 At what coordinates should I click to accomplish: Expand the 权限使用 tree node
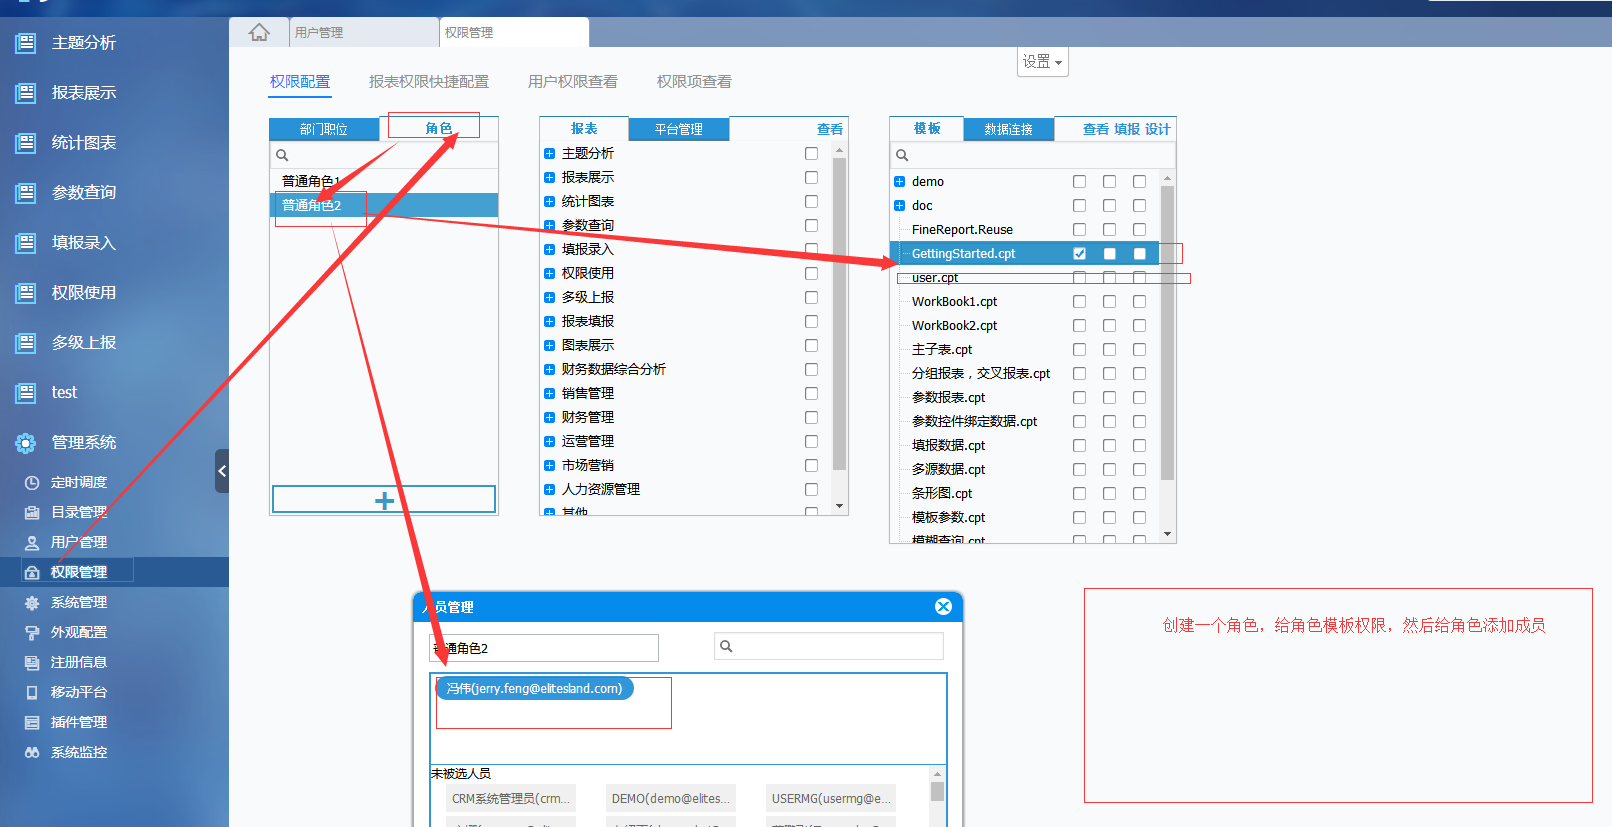tap(549, 273)
